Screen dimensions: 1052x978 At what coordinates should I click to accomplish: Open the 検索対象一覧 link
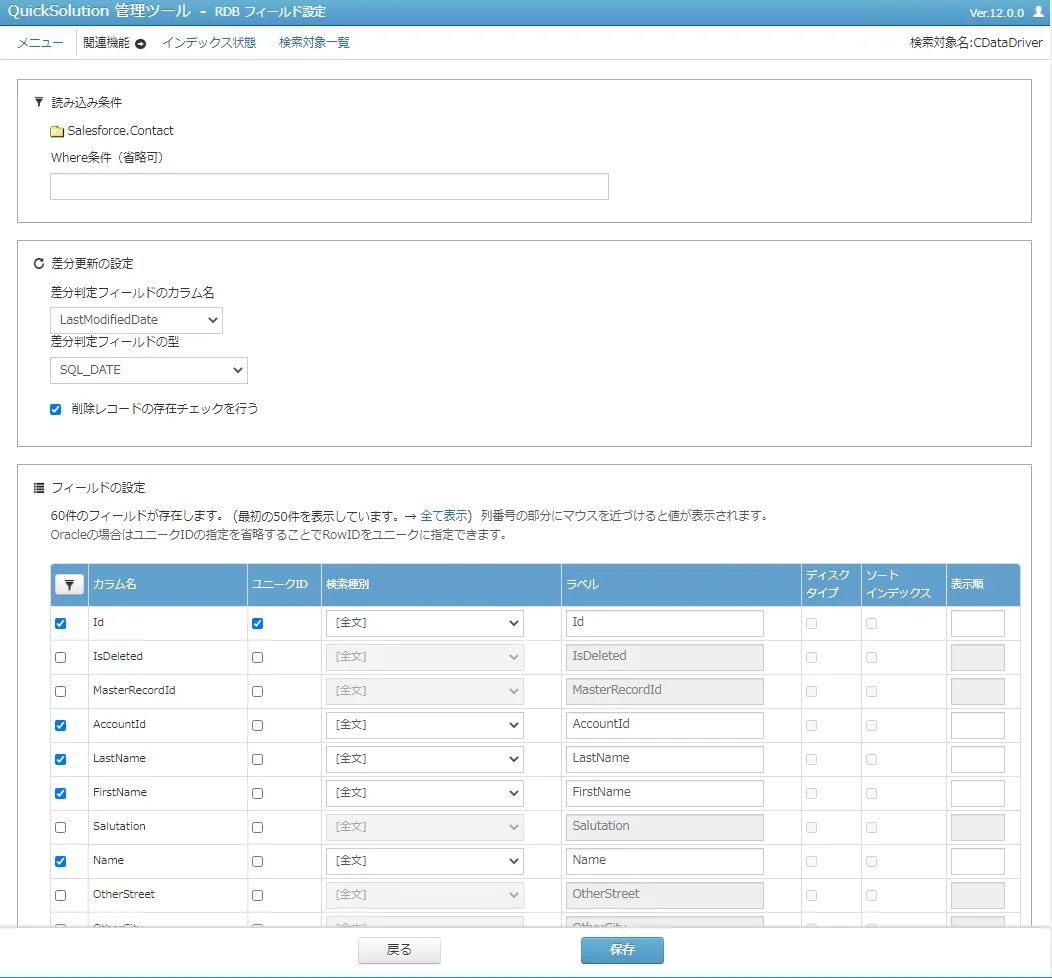tap(314, 43)
